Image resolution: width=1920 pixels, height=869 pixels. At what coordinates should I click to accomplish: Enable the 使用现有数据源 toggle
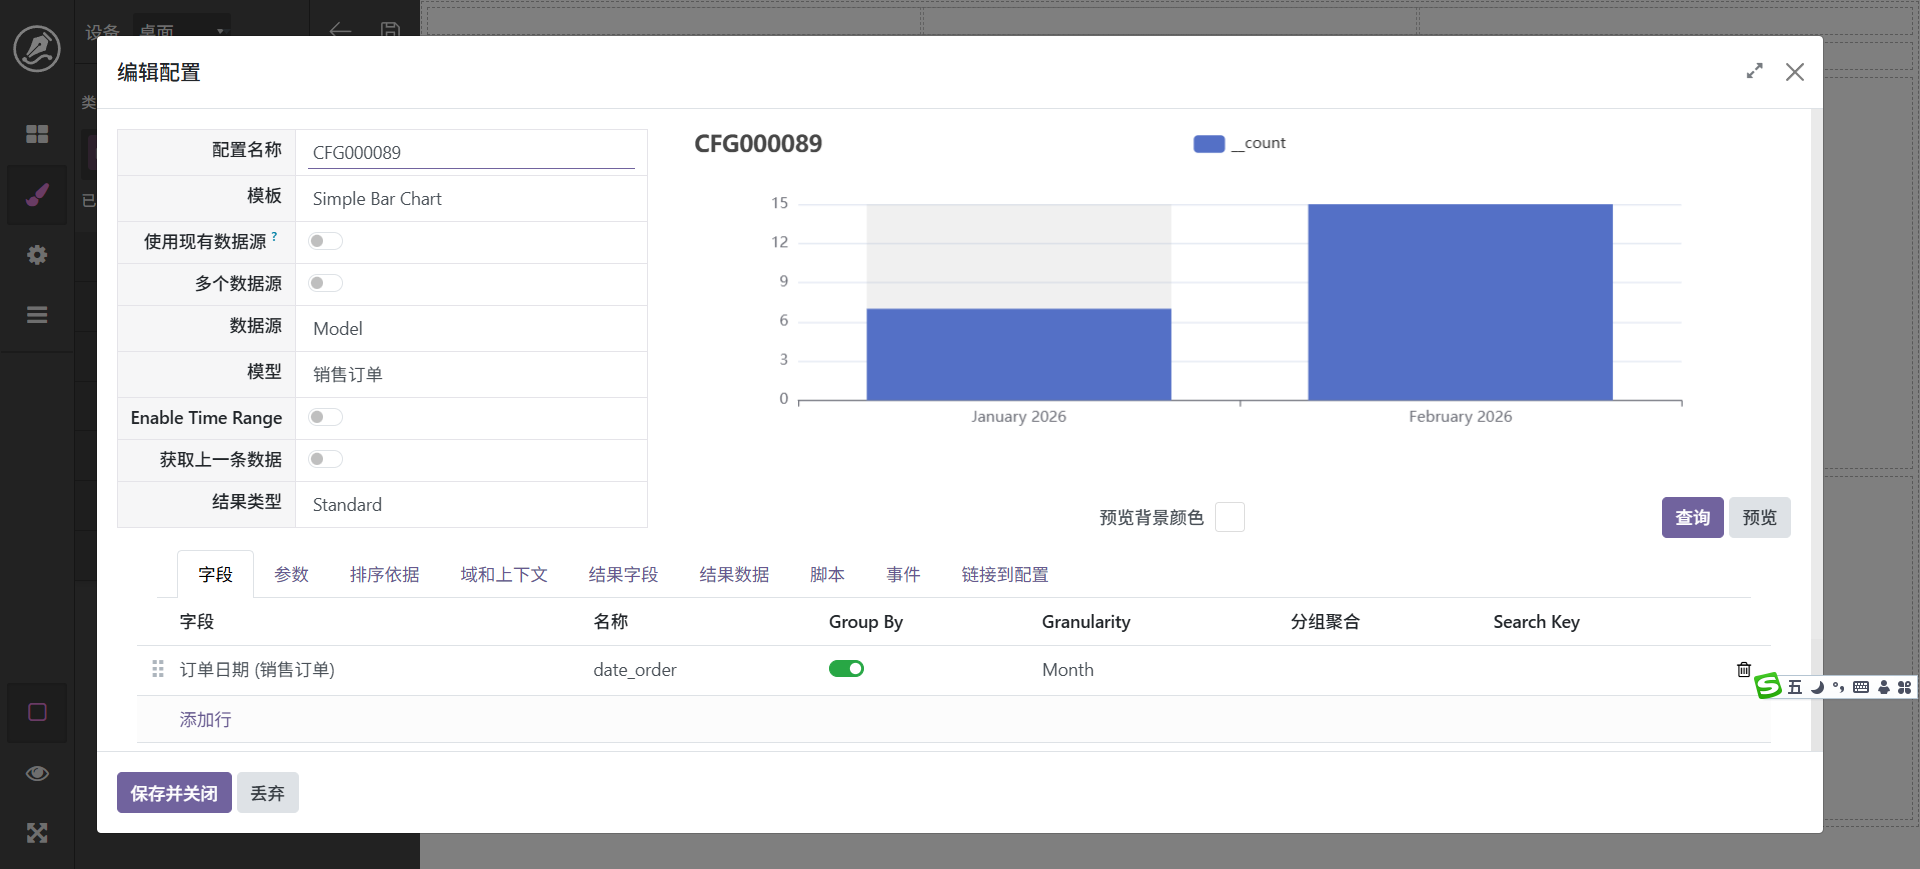tap(325, 241)
